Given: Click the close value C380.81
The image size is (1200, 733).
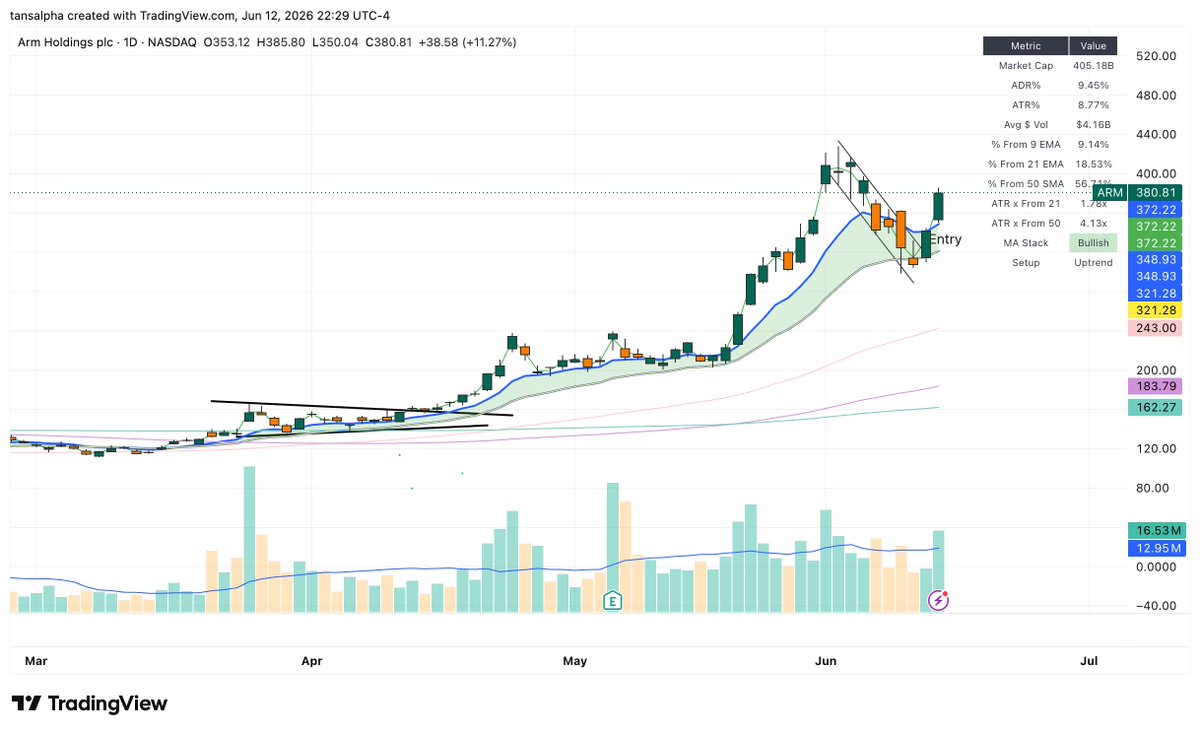Looking at the screenshot, I should click(388, 42).
